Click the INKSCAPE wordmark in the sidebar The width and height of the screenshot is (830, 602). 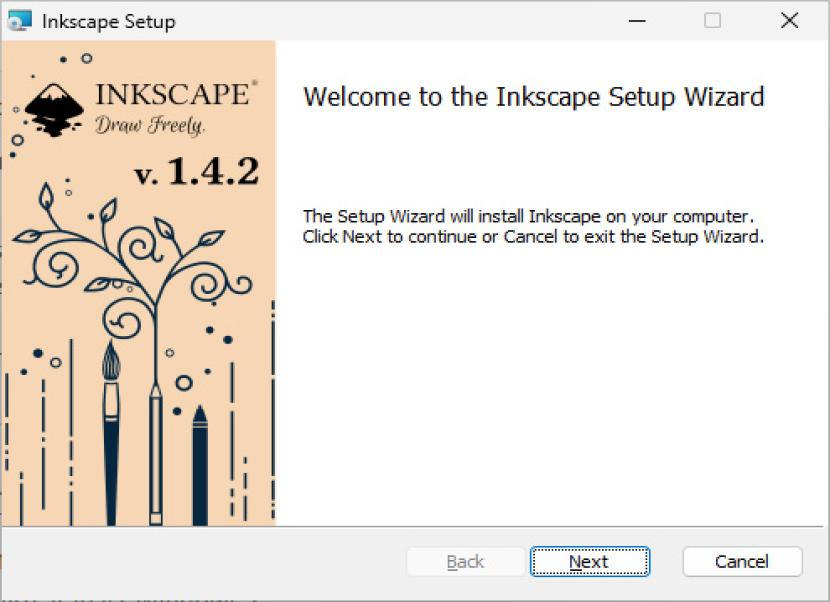[172, 95]
